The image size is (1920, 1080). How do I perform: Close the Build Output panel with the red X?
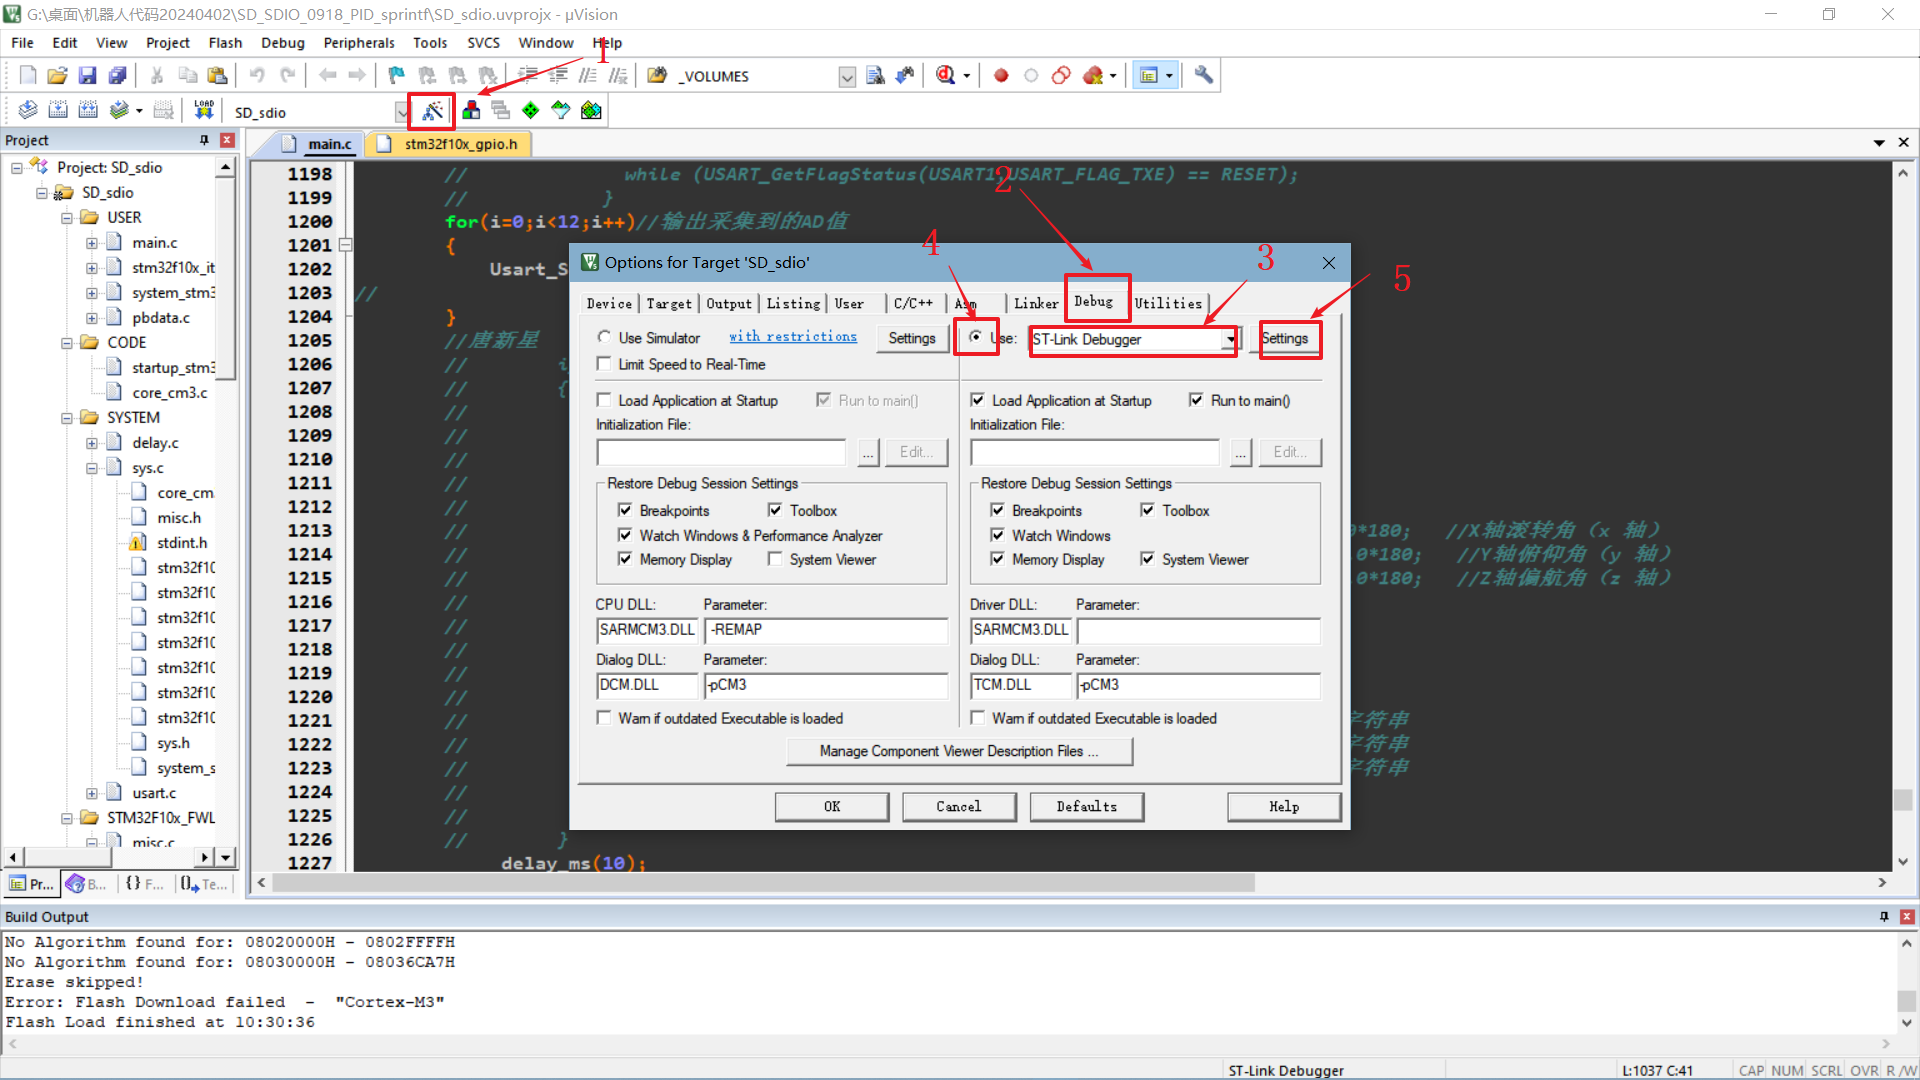pyautogui.click(x=1907, y=916)
